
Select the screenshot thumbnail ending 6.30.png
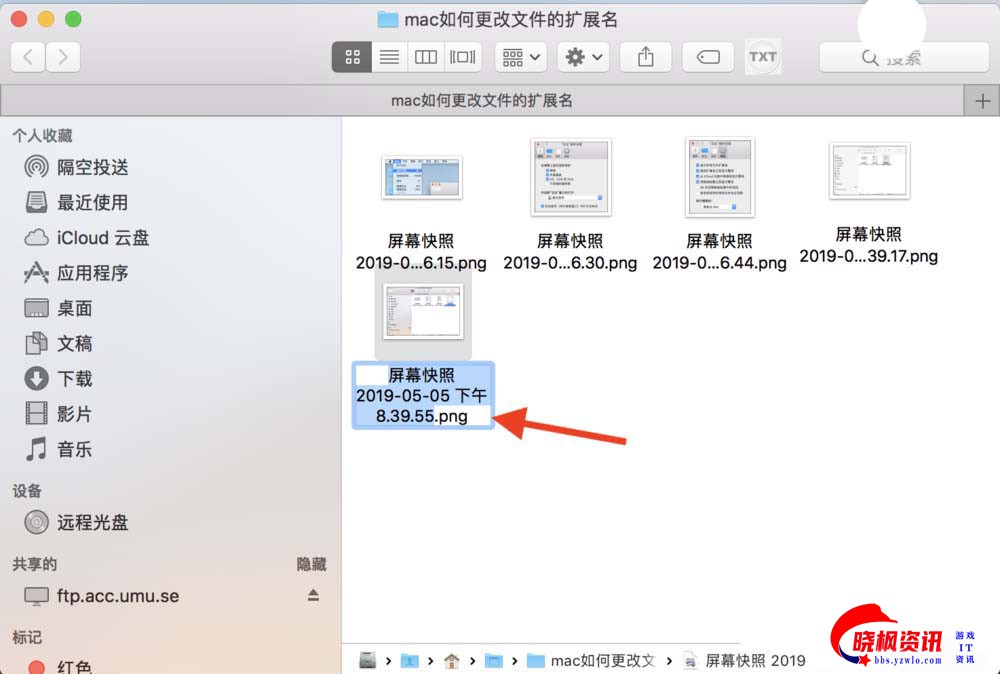pos(570,178)
